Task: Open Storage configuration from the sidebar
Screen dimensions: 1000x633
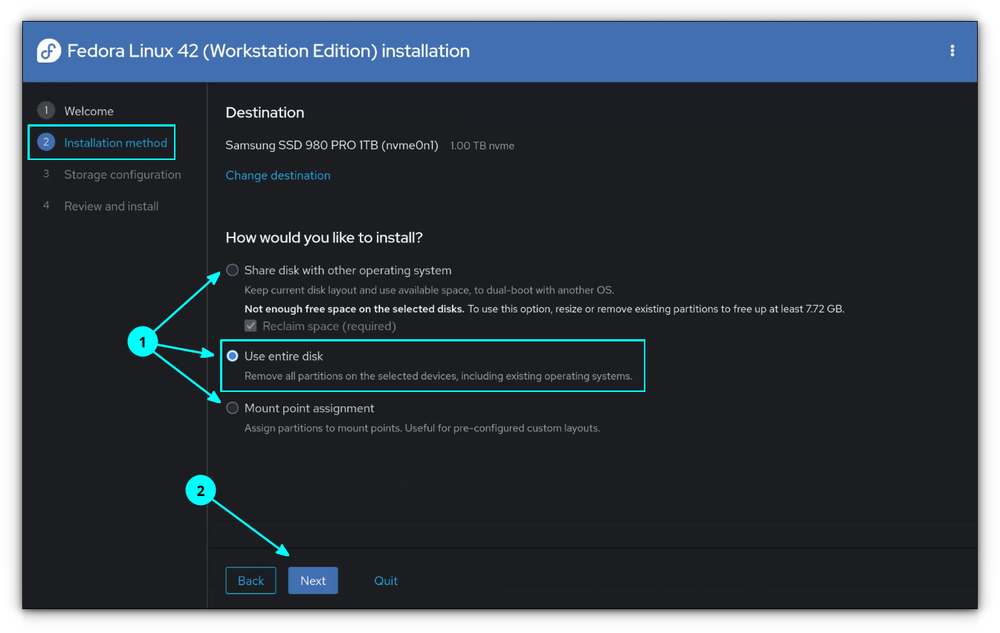Action: 123,174
